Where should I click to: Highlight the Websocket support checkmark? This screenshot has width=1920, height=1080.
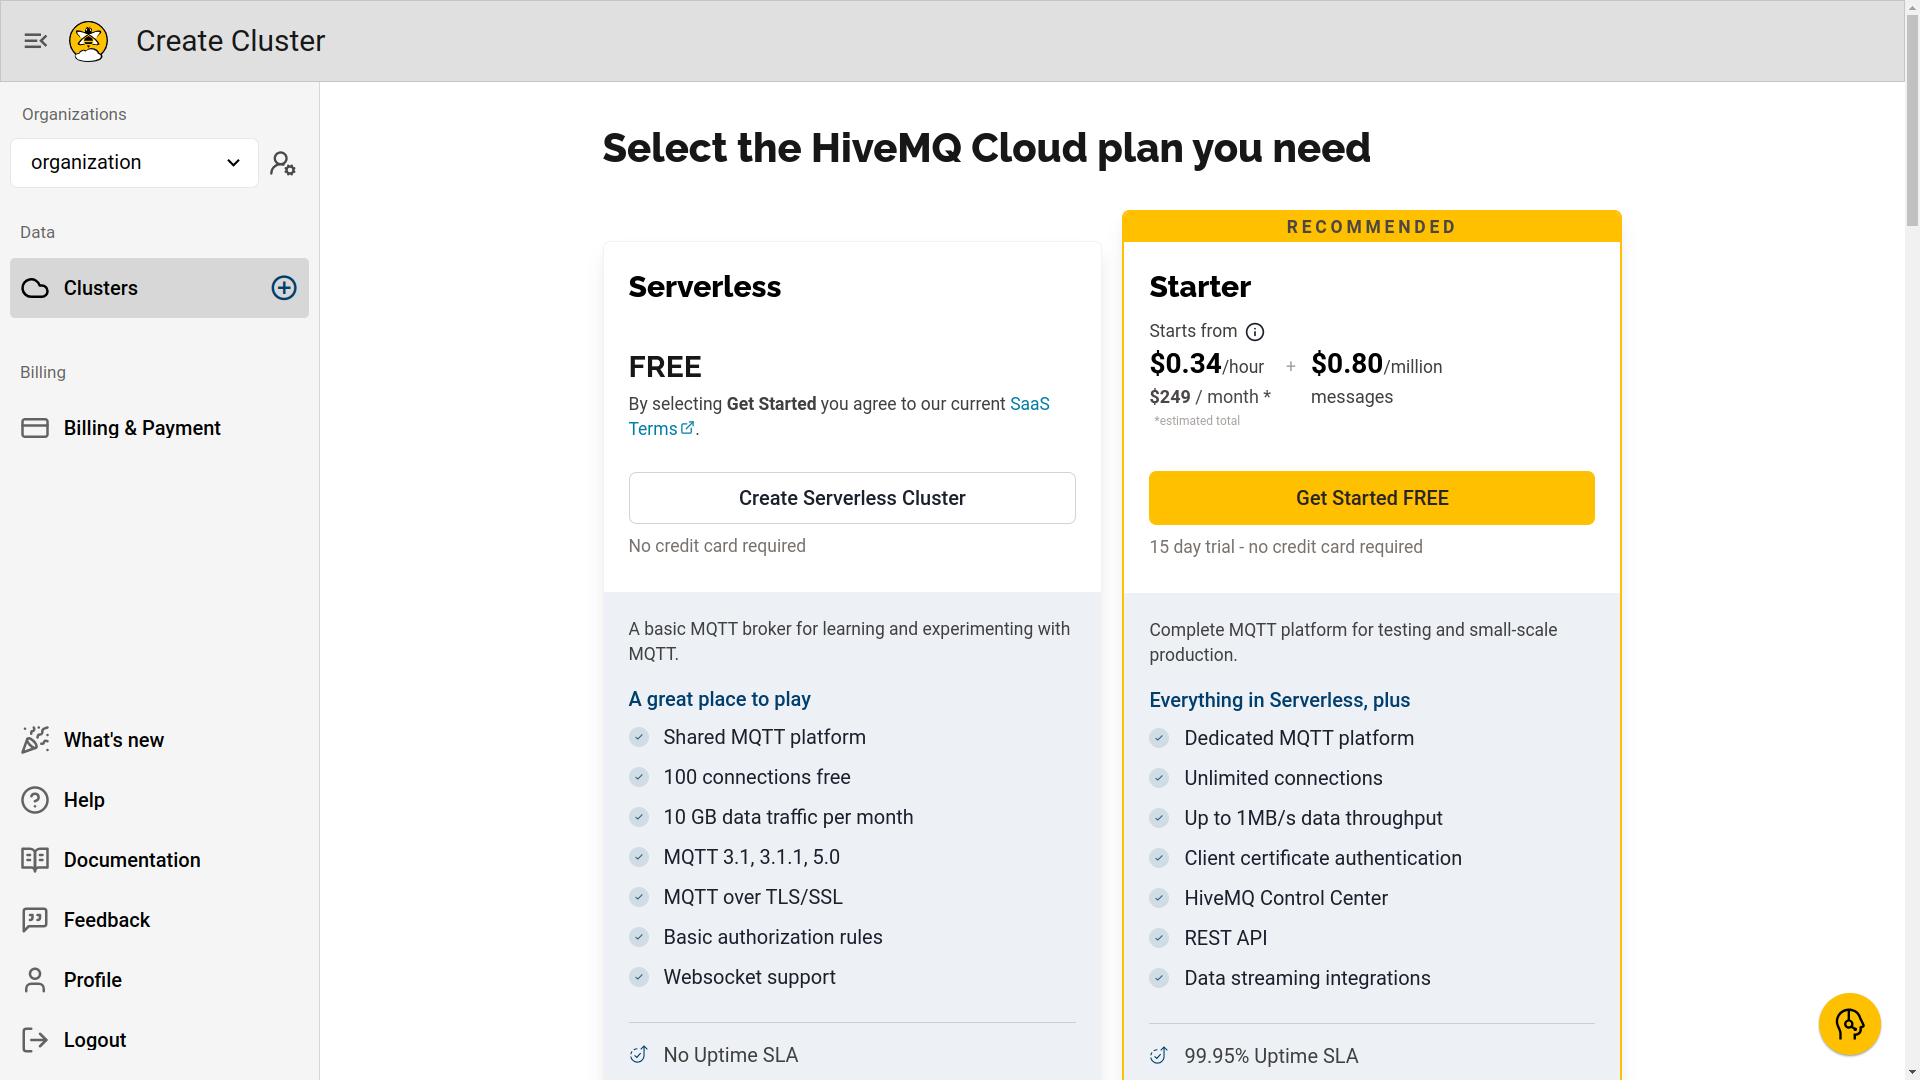point(639,977)
